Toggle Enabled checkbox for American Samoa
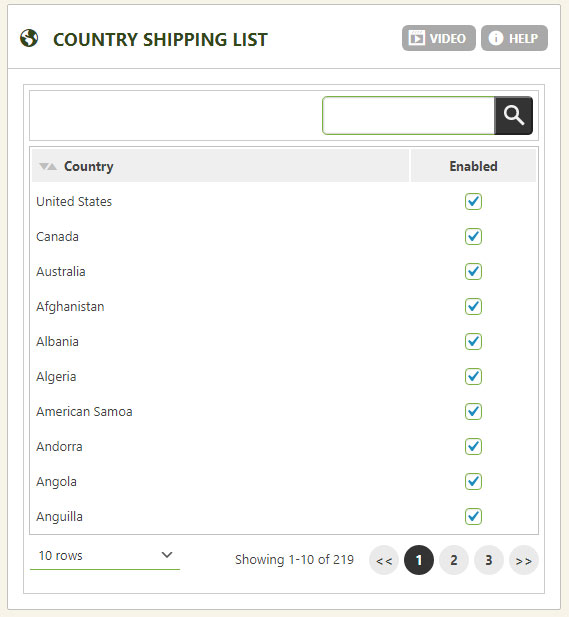Viewport: 569px width, 617px height. click(x=473, y=412)
